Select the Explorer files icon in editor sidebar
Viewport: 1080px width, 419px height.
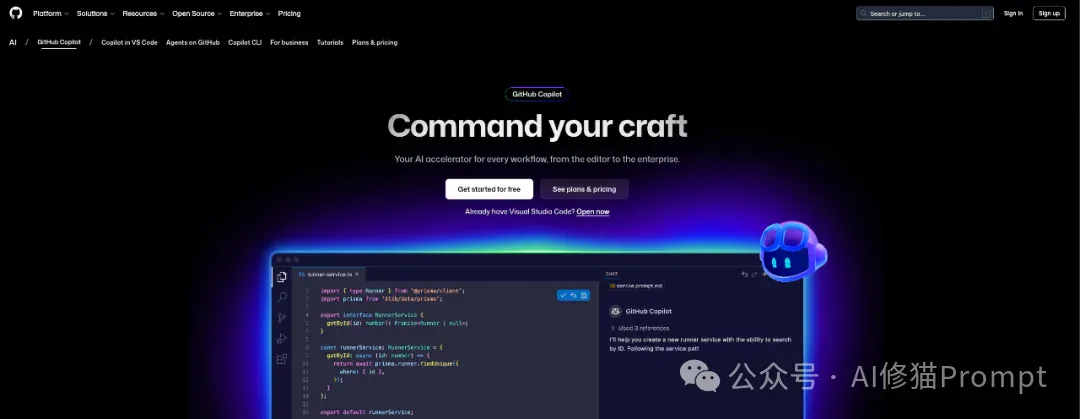tap(282, 277)
